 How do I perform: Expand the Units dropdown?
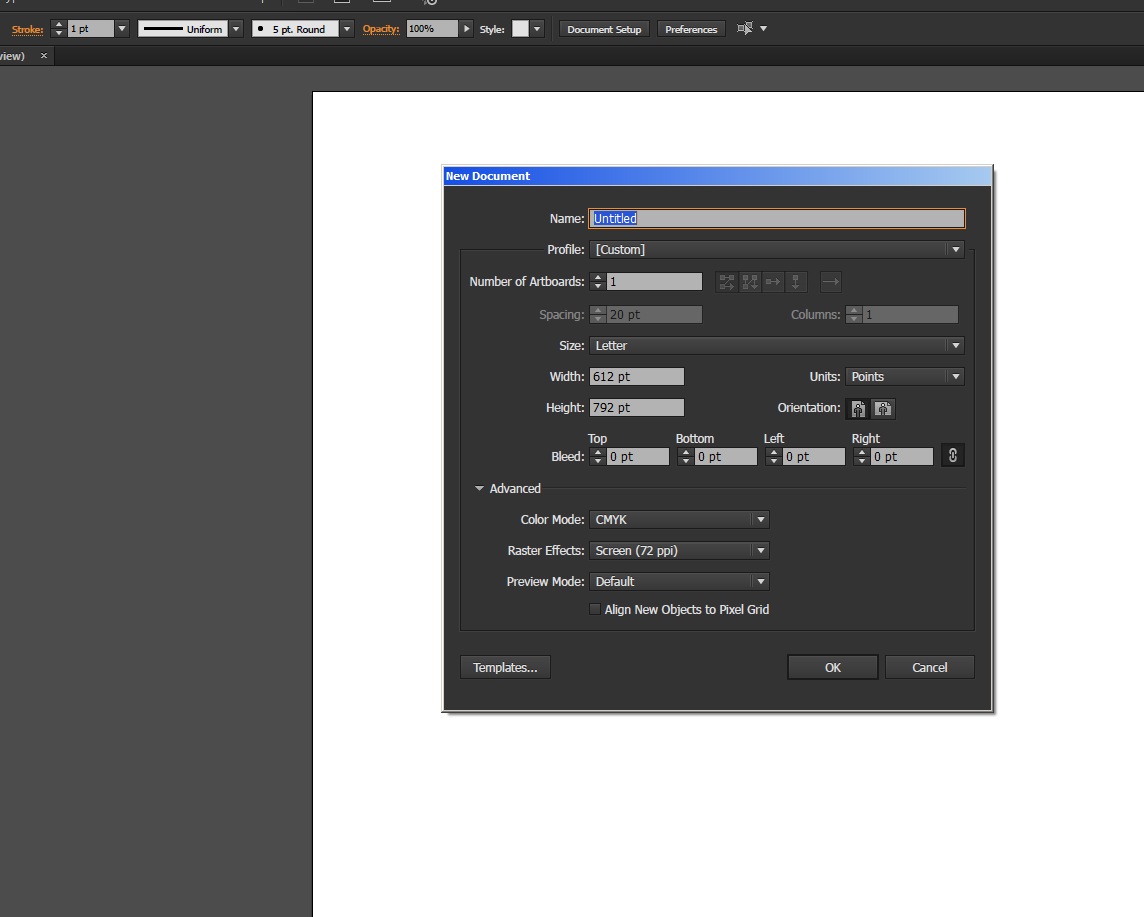pos(905,377)
